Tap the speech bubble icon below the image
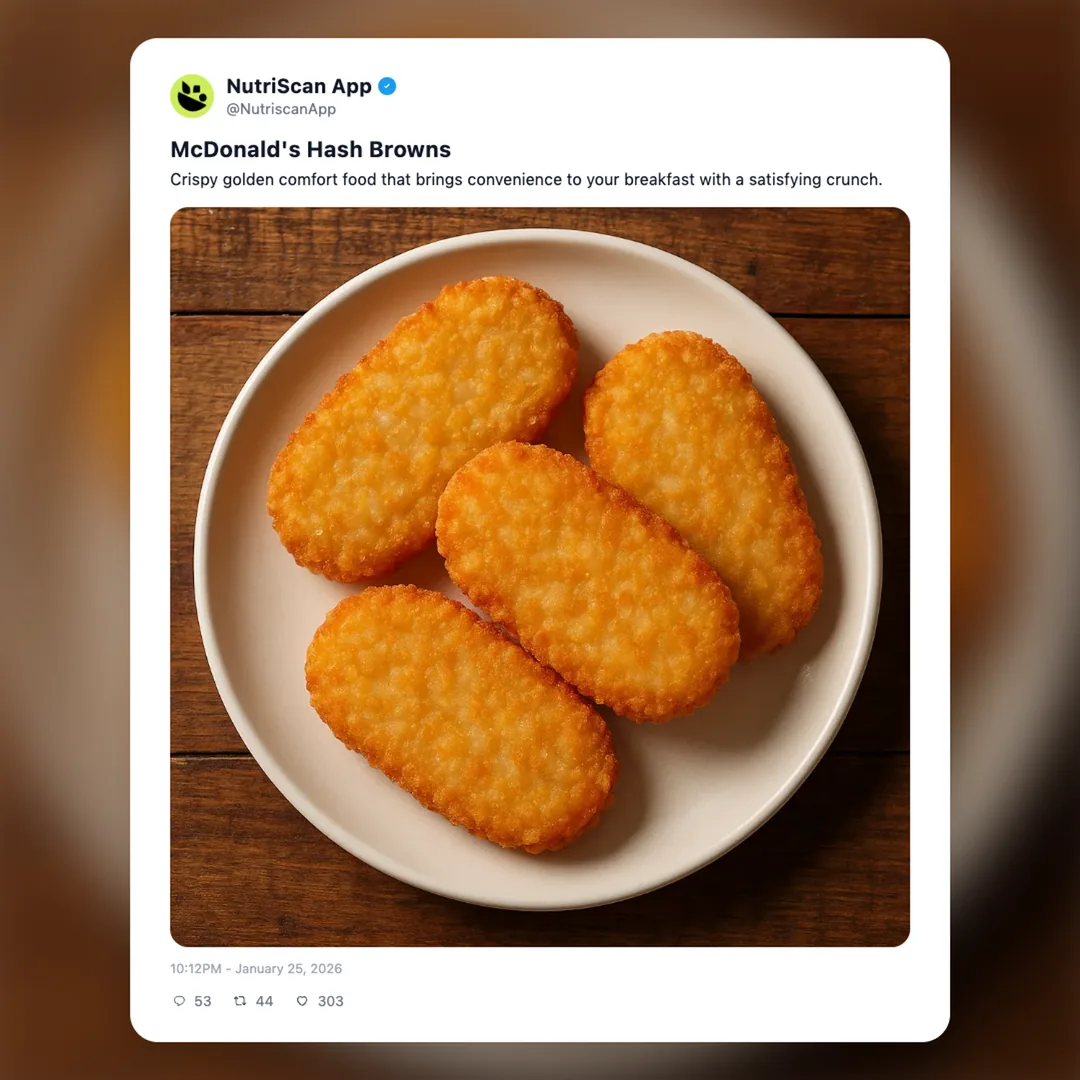1080x1080 pixels. 180,1001
